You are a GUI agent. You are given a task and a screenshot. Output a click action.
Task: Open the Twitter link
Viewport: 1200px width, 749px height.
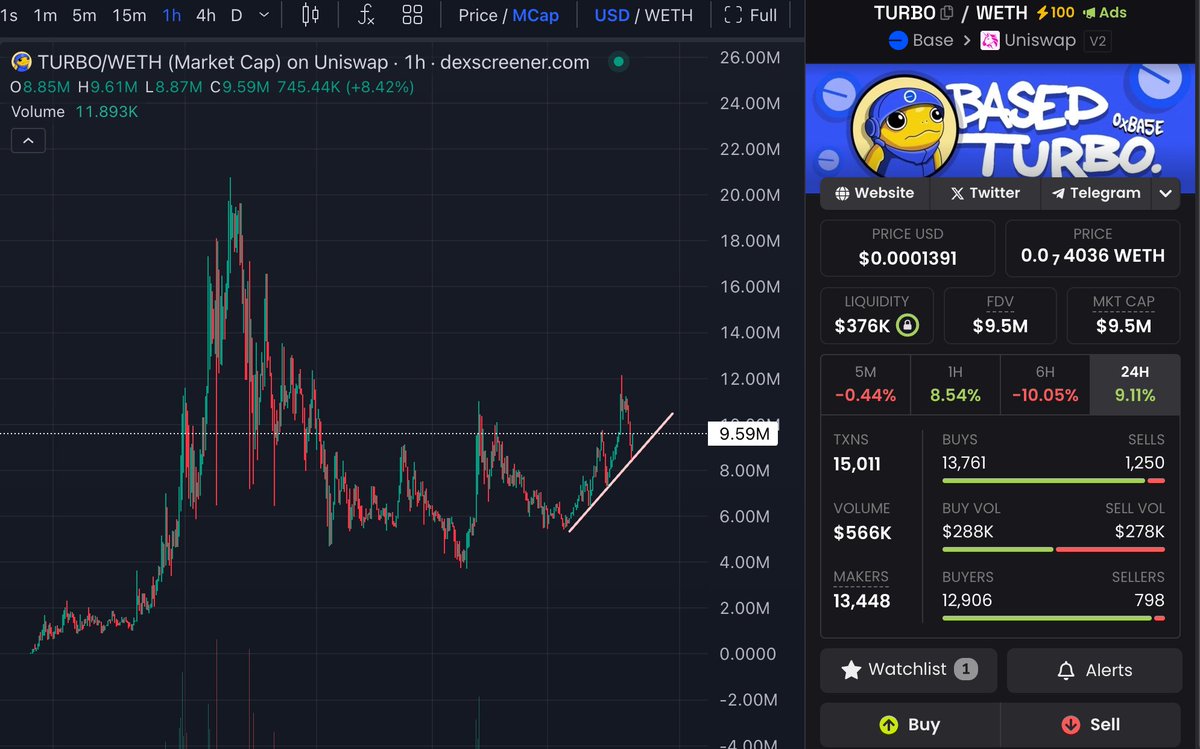click(x=985, y=193)
